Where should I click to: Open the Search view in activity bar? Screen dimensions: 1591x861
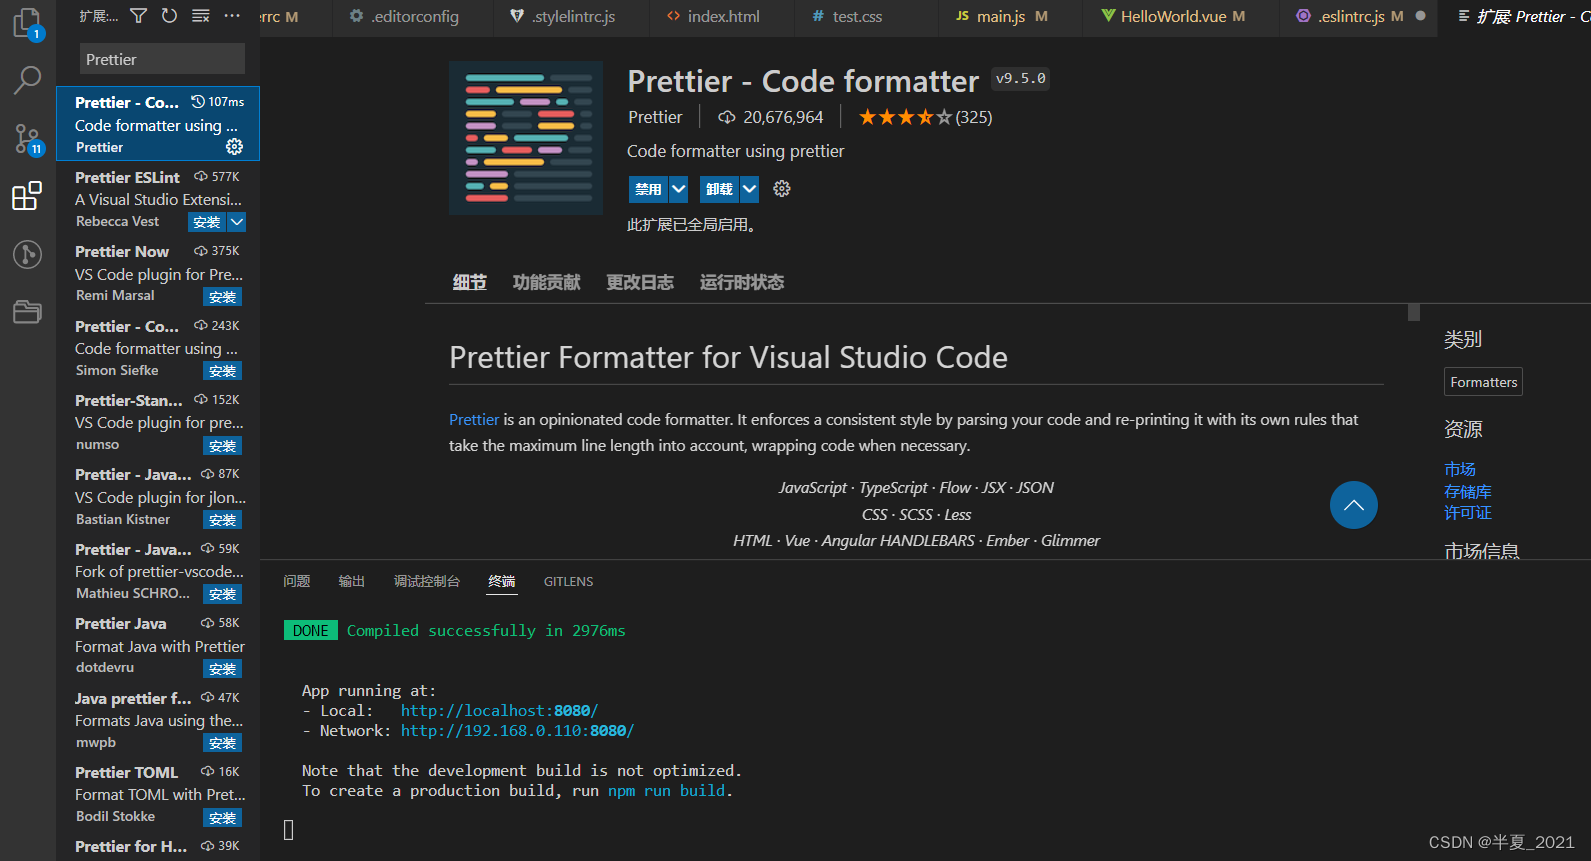pos(27,80)
